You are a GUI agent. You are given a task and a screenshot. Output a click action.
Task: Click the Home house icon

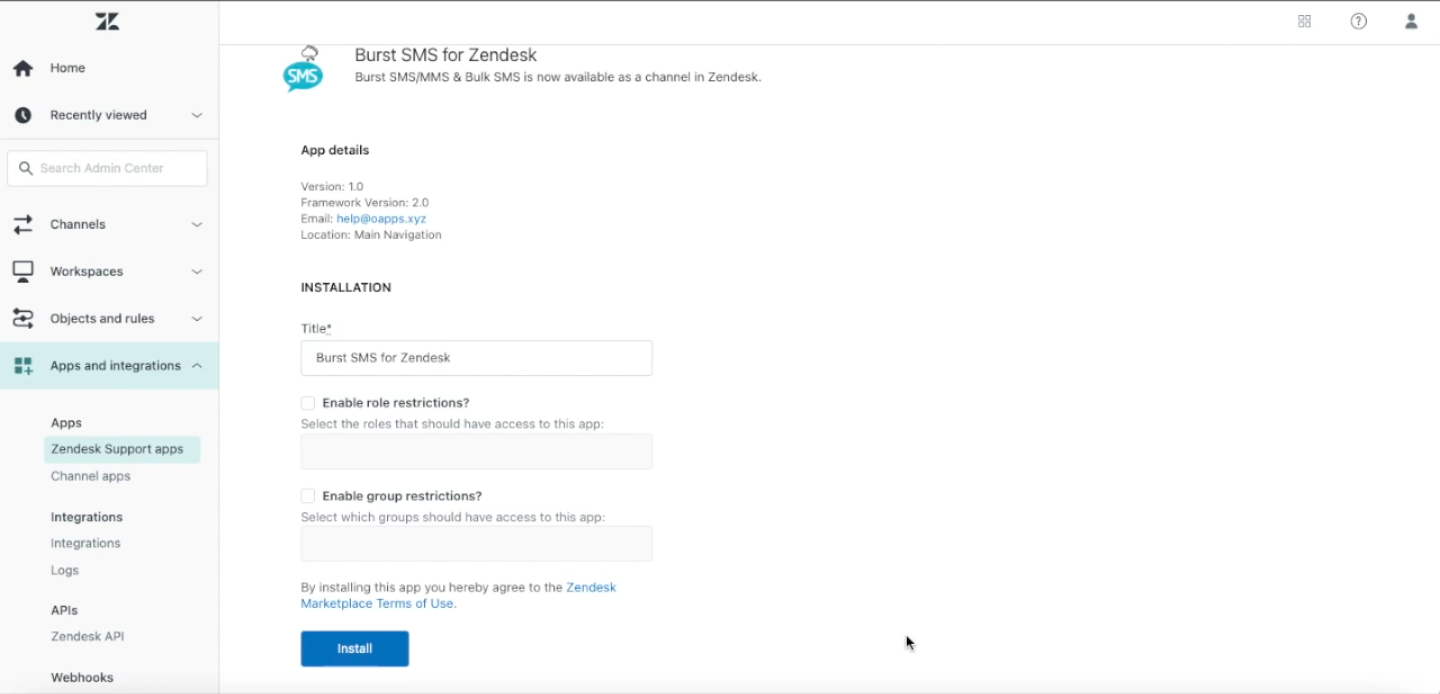pyautogui.click(x=23, y=68)
